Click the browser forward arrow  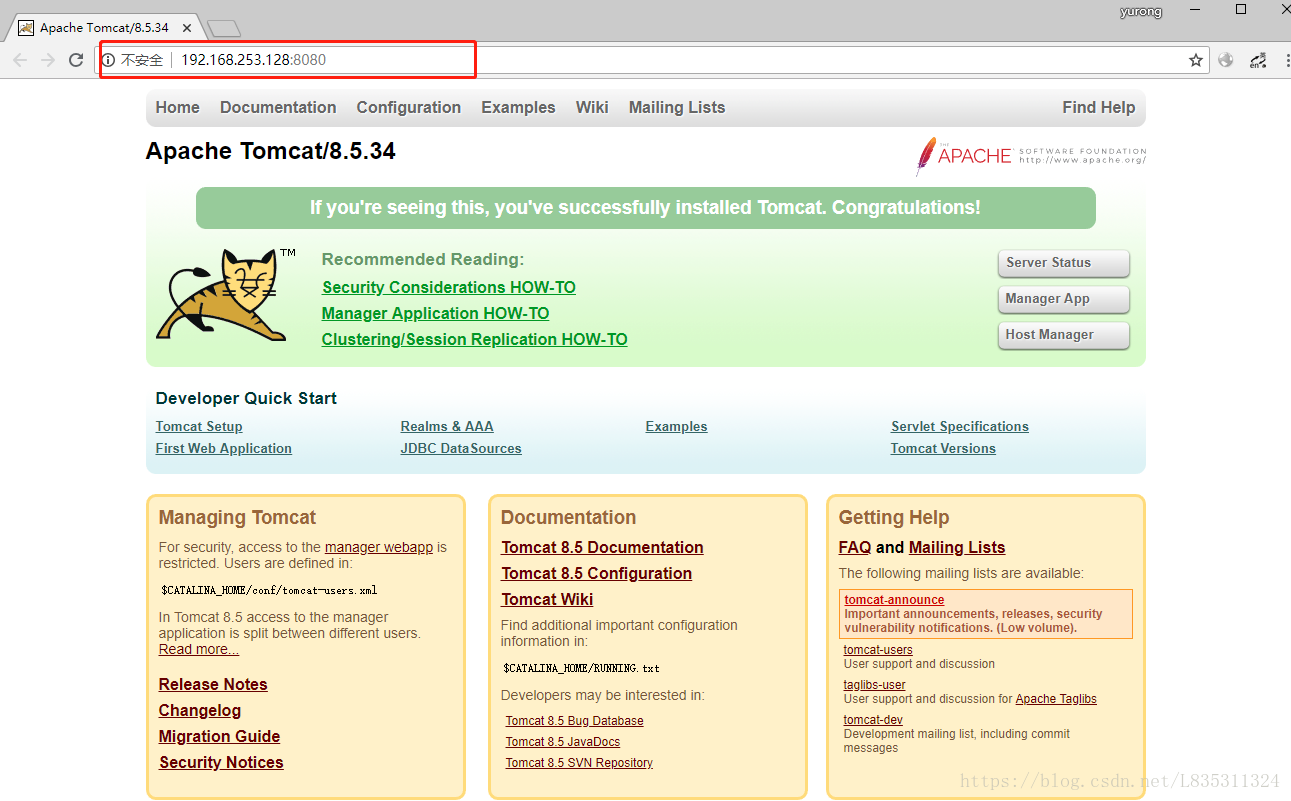coord(47,60)
